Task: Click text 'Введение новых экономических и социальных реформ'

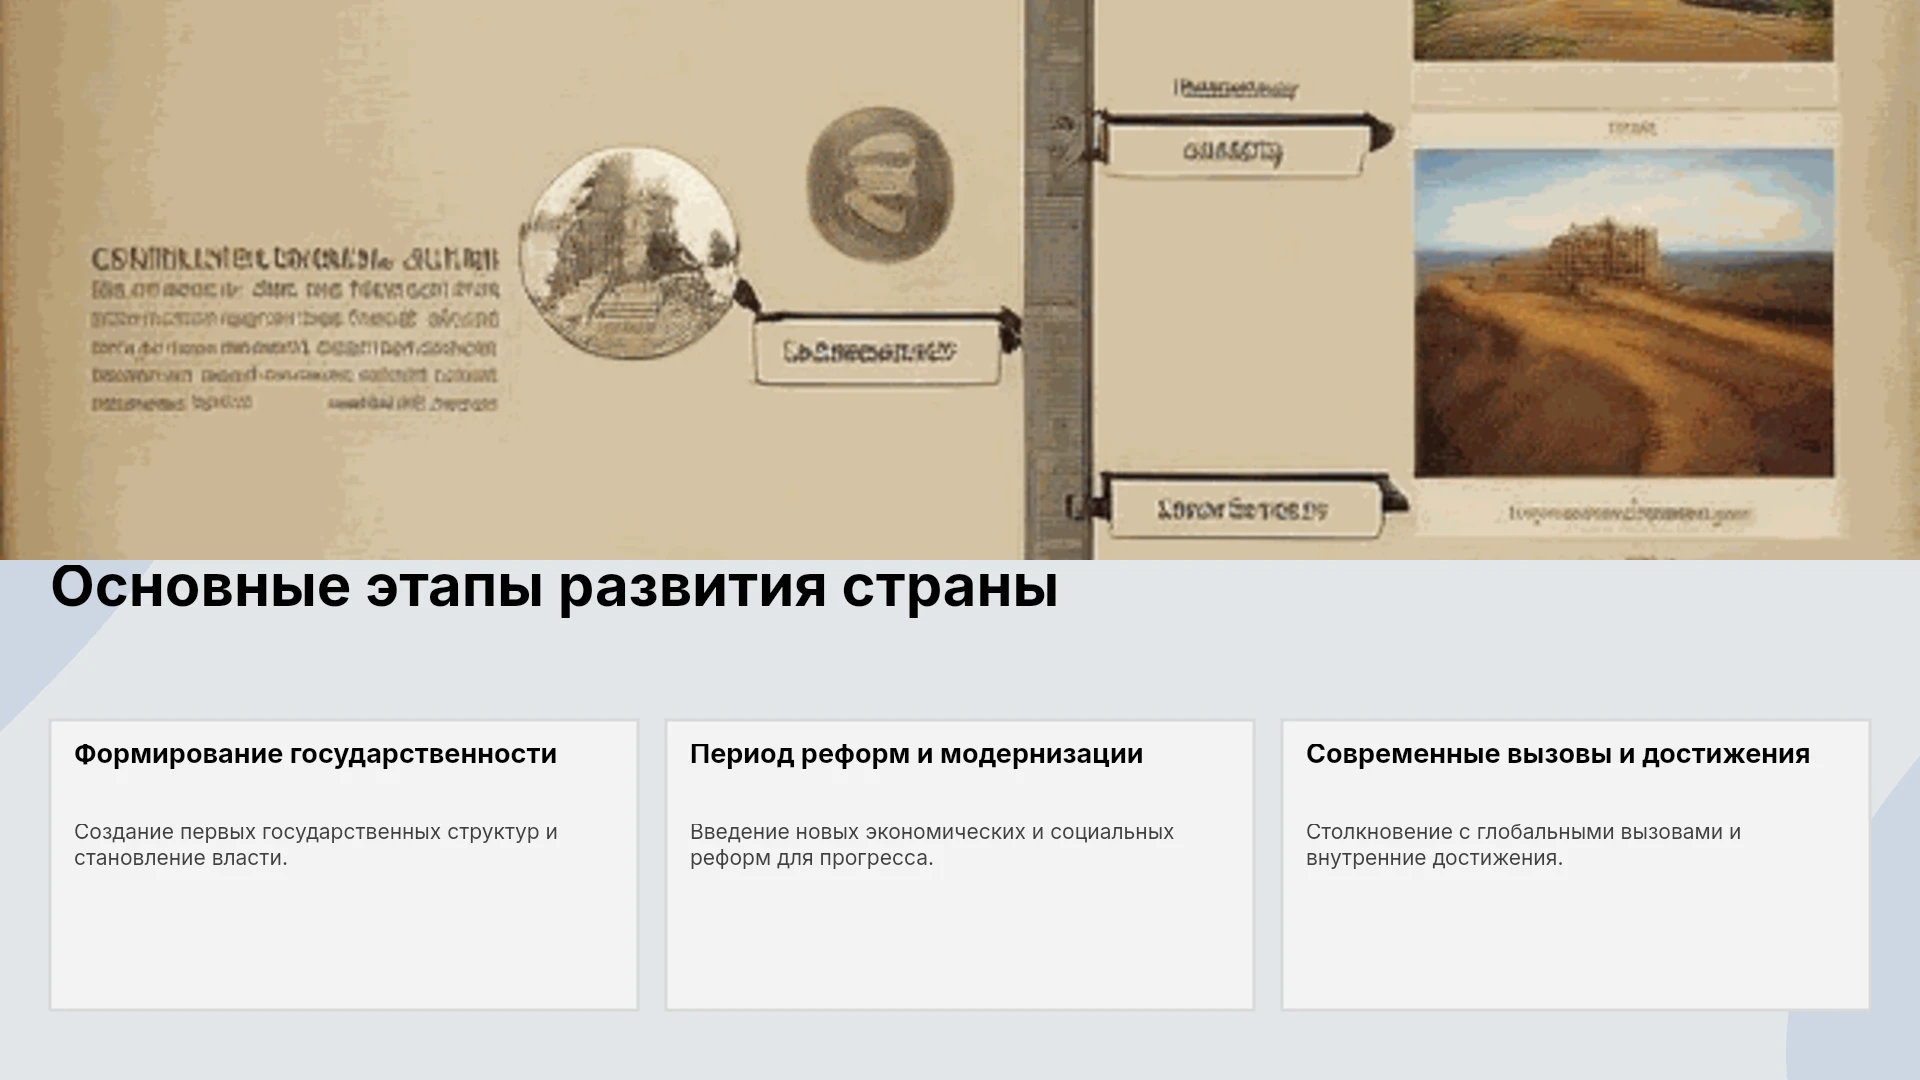Action: 931,844
